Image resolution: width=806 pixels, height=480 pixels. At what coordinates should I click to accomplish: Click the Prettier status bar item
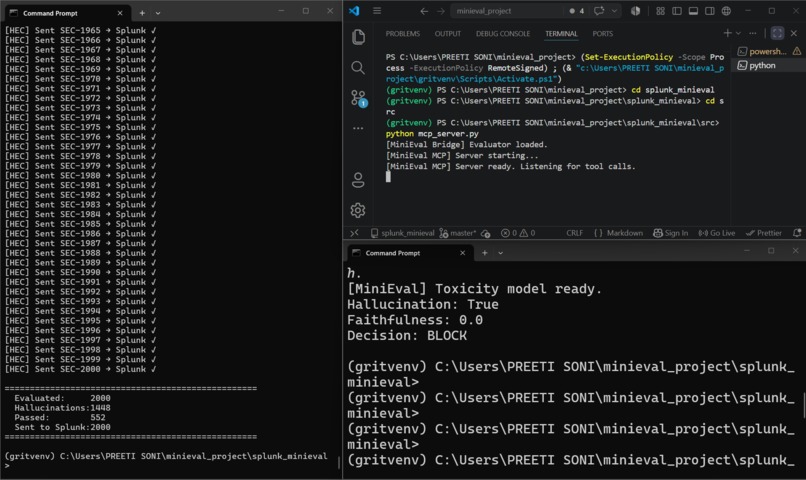click(x=764, y=233)
